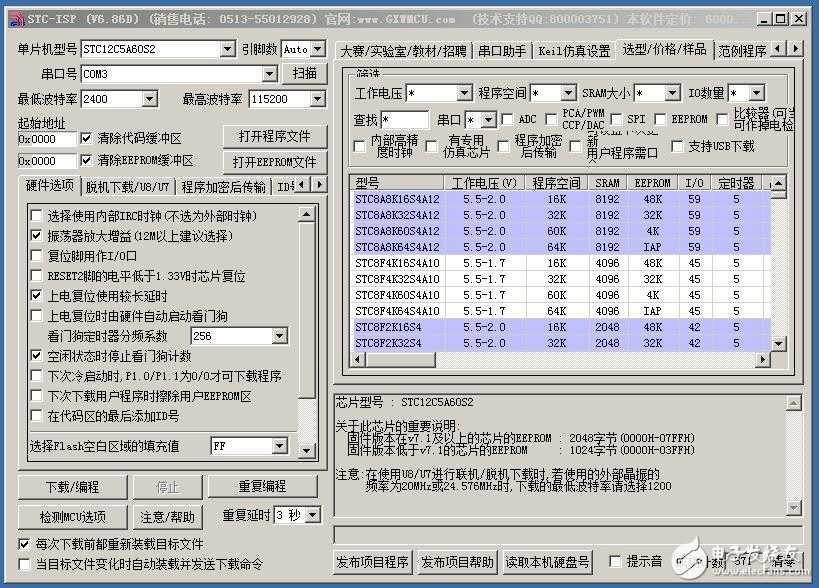Open the 程序空间 filter dropdown
This screenshot has height=588, width=819.
pos(568,93)
